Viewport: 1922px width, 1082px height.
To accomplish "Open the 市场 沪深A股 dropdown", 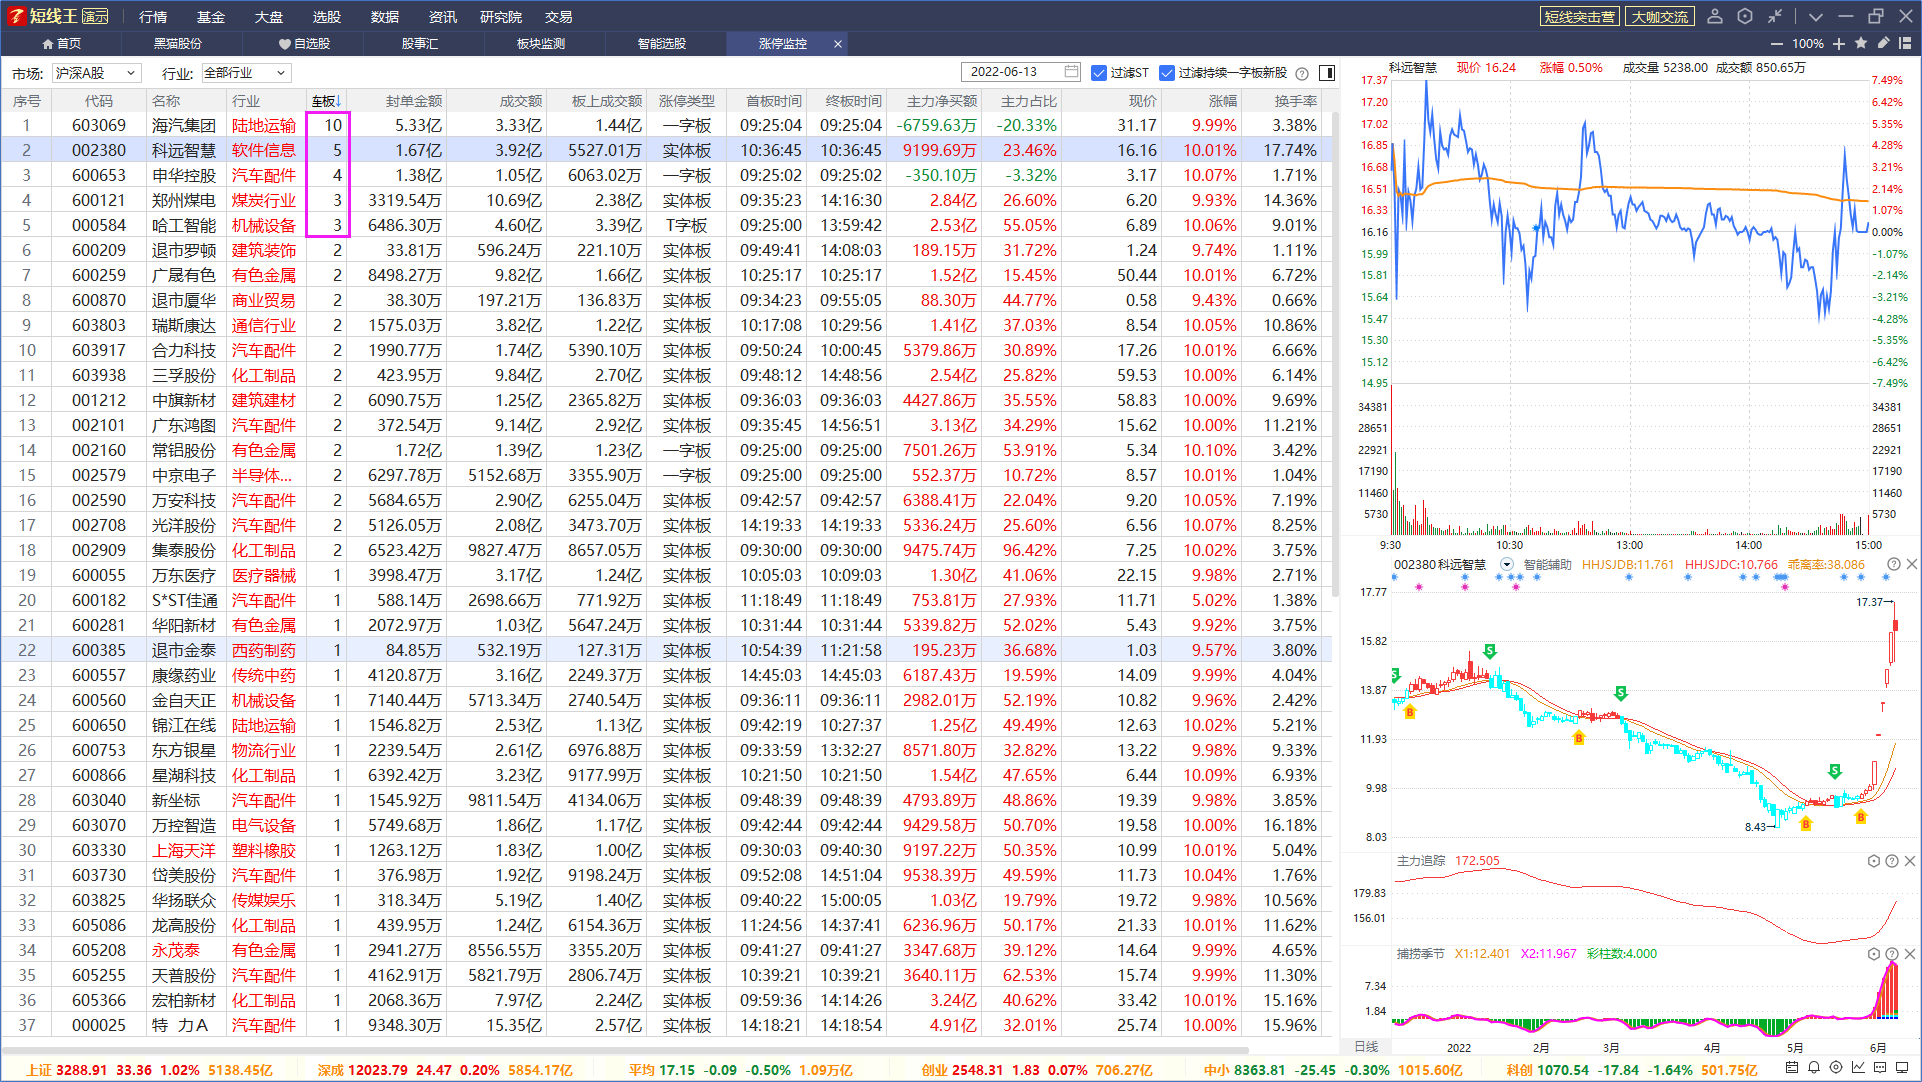I will point(96,73).
